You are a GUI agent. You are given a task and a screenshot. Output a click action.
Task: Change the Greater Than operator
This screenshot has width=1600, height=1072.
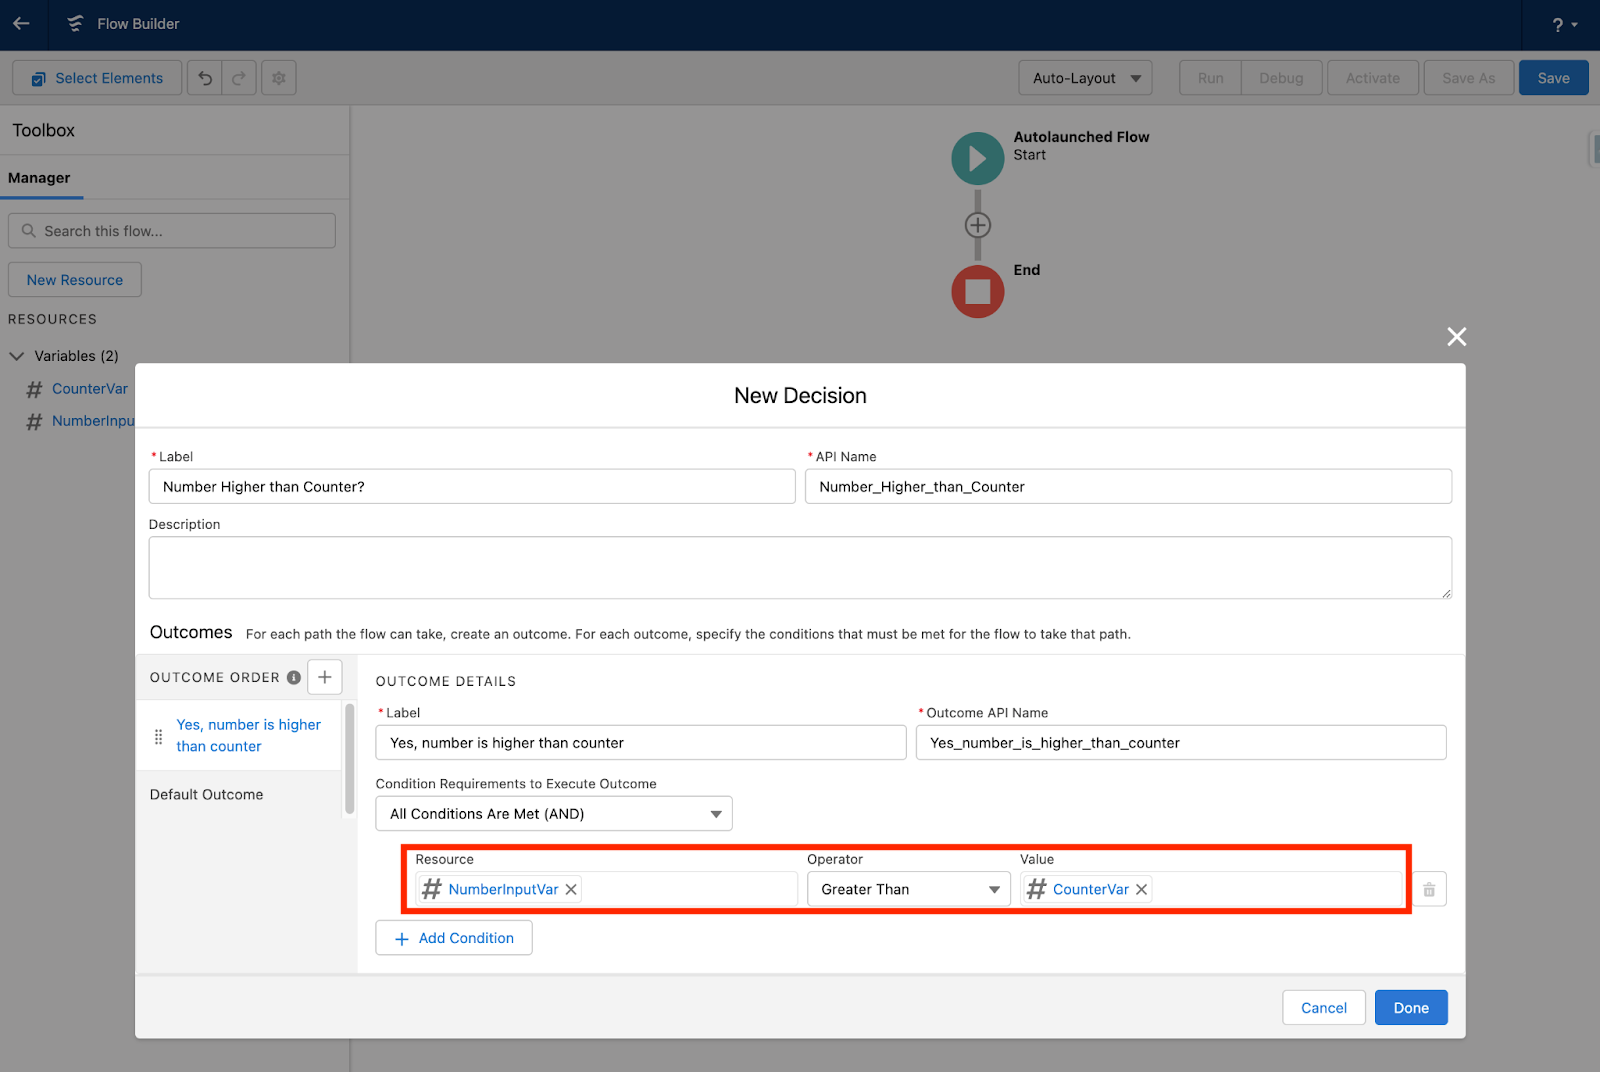pos(906,888)
